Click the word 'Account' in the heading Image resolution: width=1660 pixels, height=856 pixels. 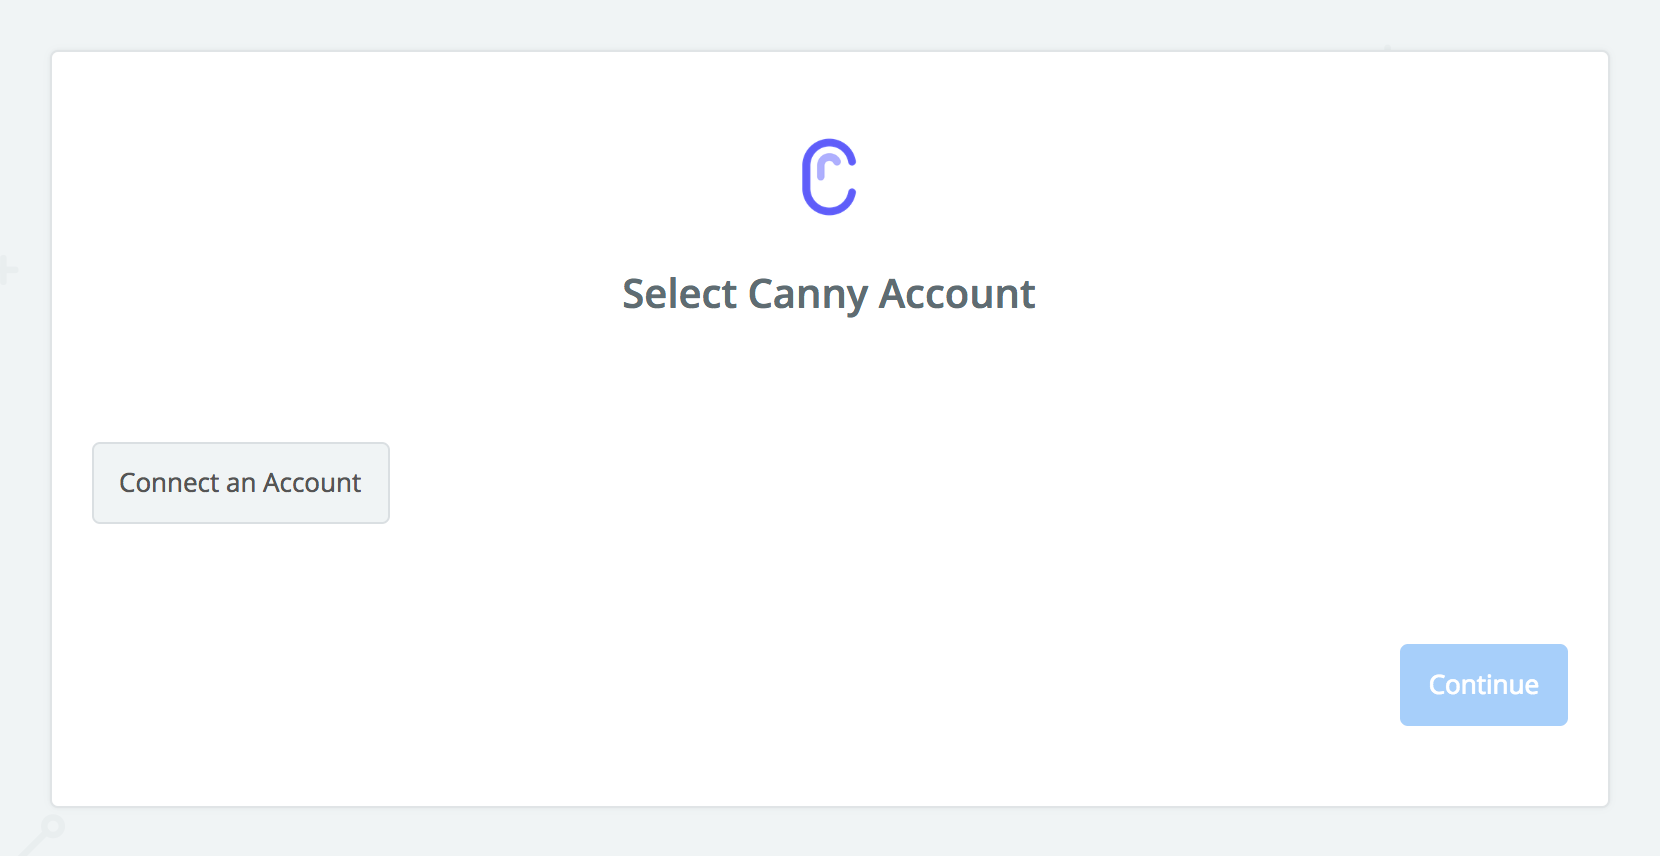tap(957, 294)
